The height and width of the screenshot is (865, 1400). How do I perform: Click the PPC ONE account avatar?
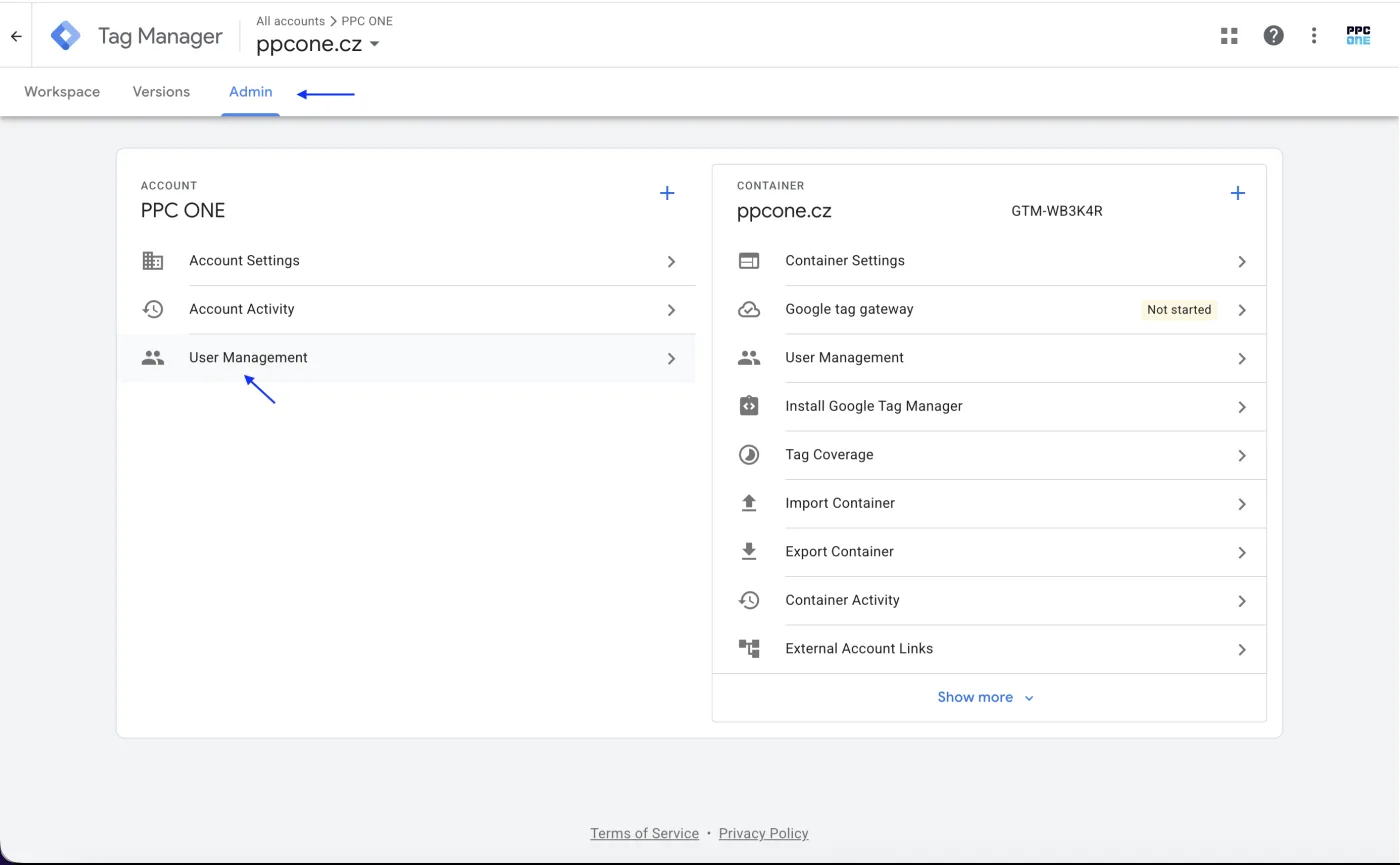(x=1358, y=36)
